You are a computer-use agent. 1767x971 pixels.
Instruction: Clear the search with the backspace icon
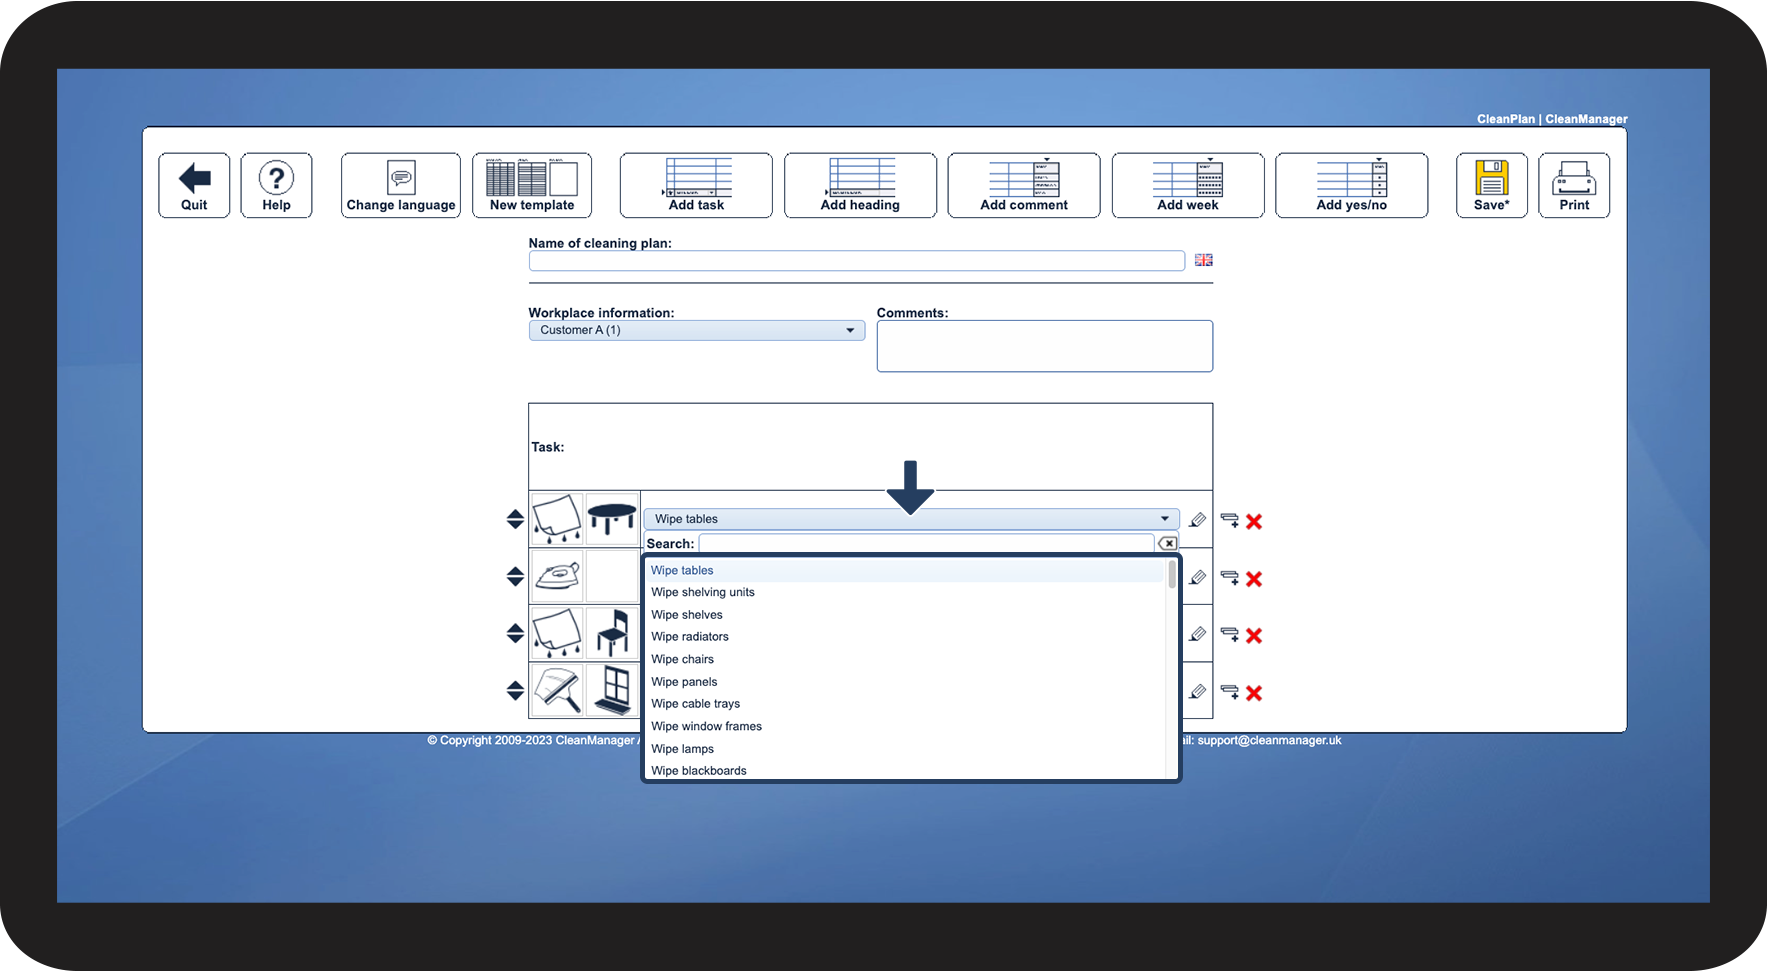1168,543
